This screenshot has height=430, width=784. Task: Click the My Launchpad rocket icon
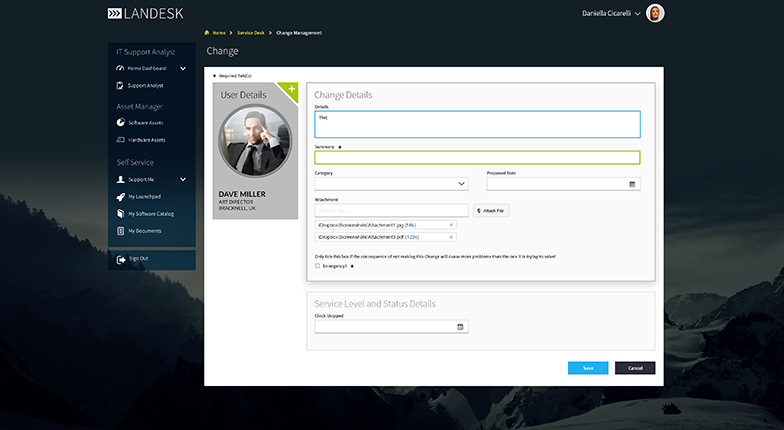tap(119, 197)
